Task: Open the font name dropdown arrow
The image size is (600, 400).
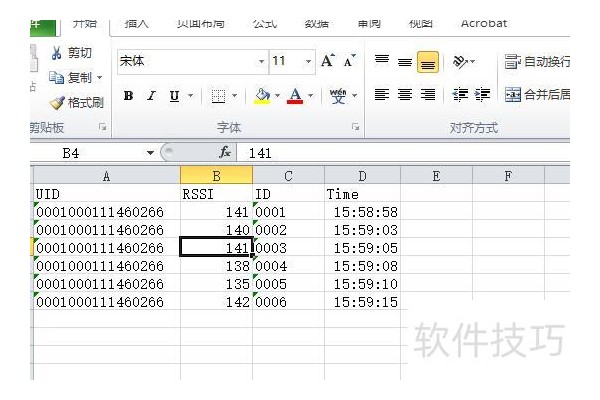Action: pos(261,61)
